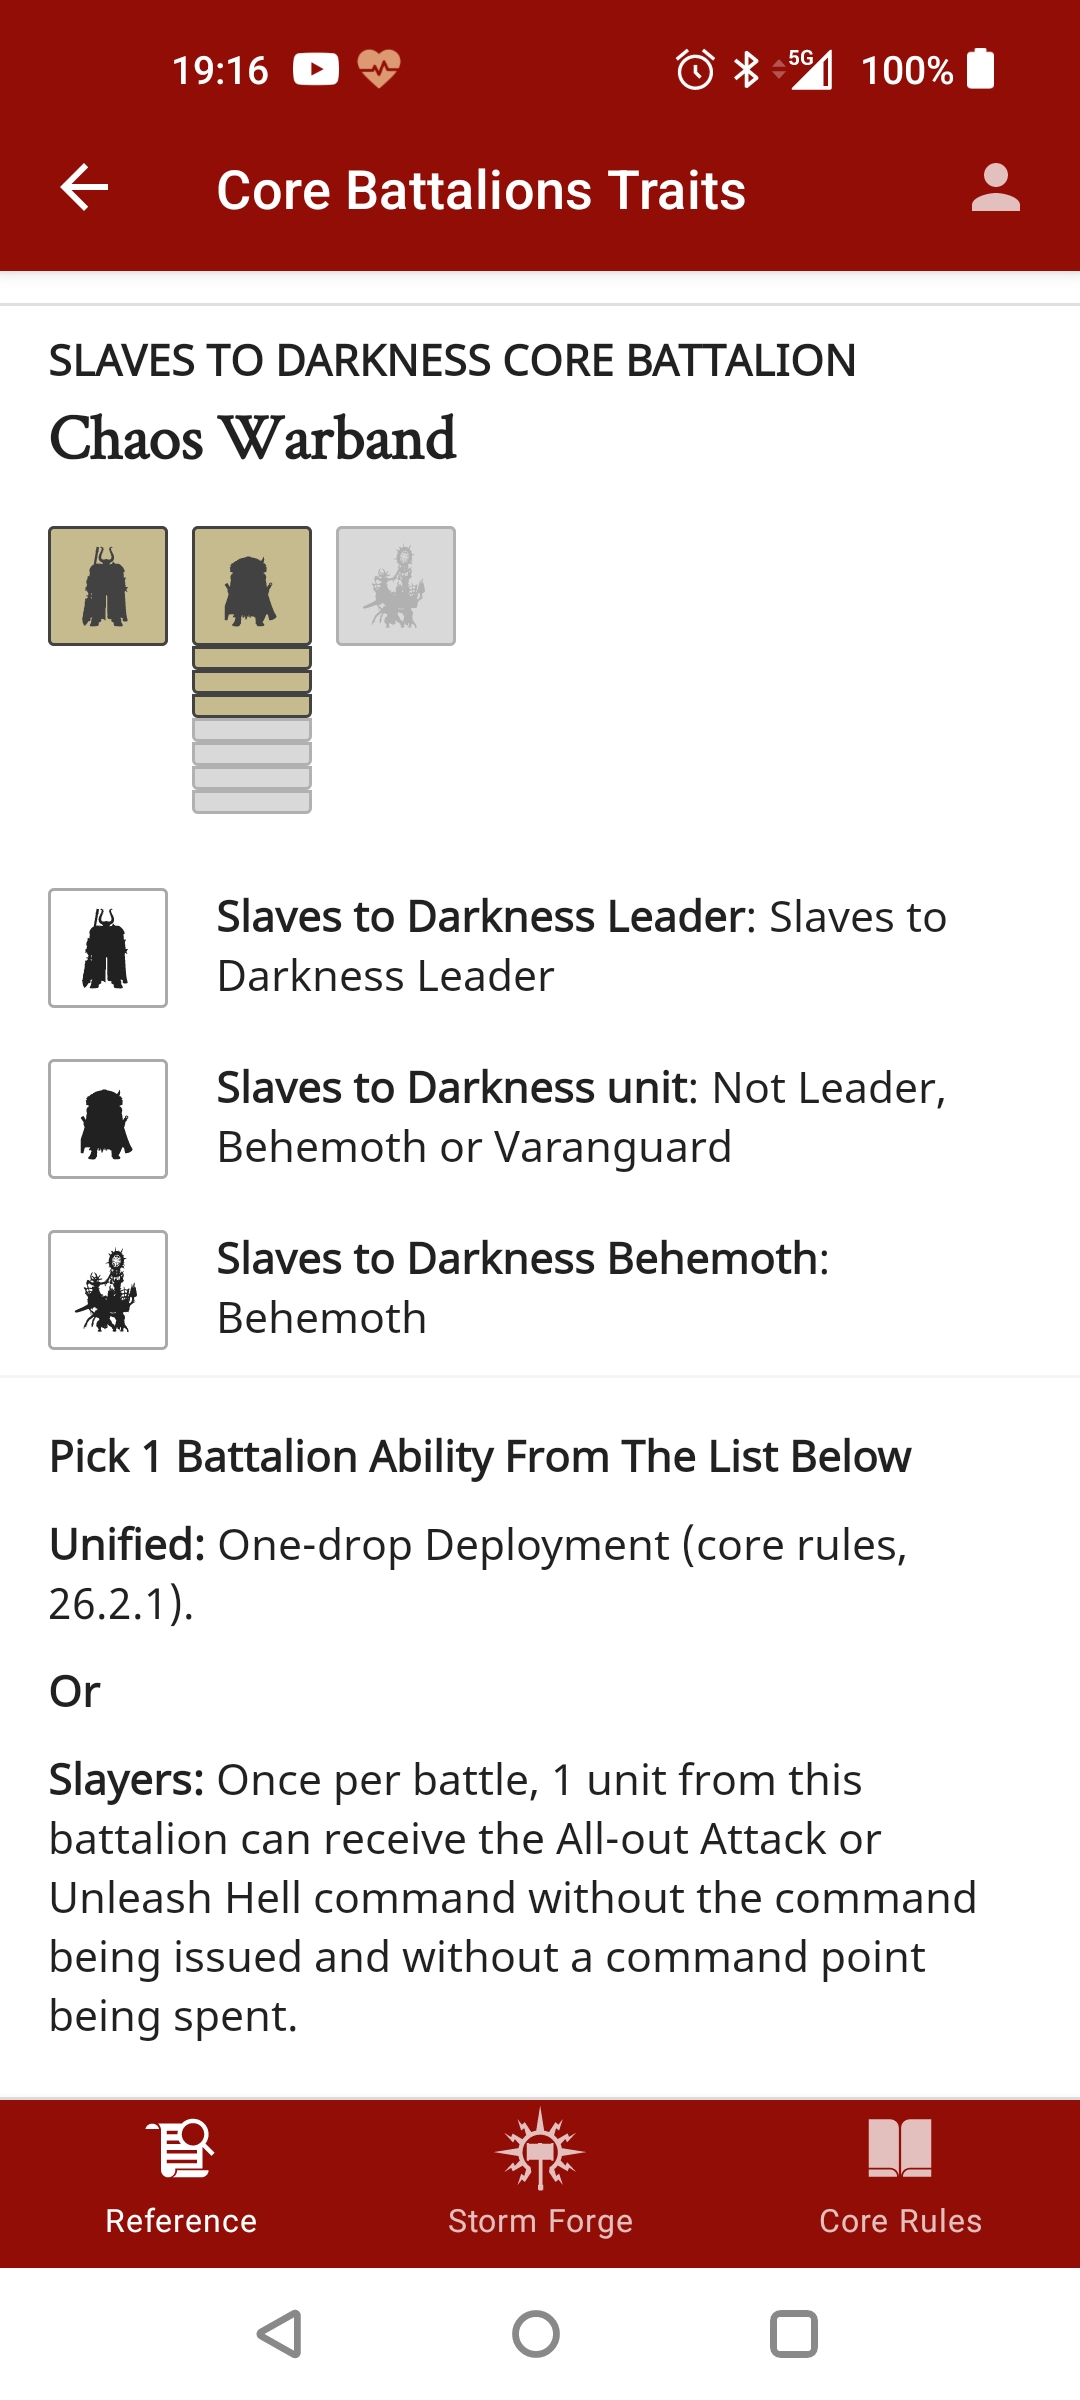Select the tan Leader slot thumbnail
Image resolution: width=1080 pixels, height=2400 pixels.
click(x=108, y=586)
